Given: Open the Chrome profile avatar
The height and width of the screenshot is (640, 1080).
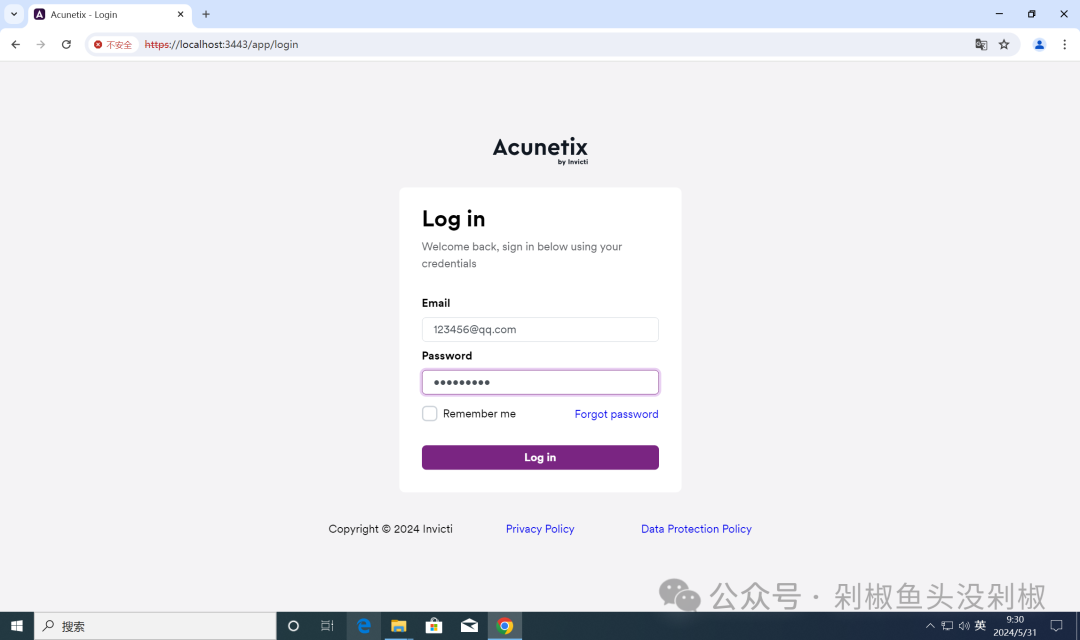Looking at the screenshot, I should pyautogui.click(x=1039, y=45).
